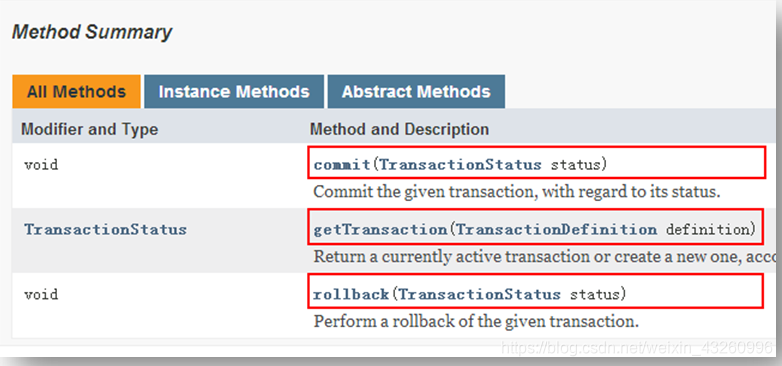Click the Method and Description column header

[399, 129]
